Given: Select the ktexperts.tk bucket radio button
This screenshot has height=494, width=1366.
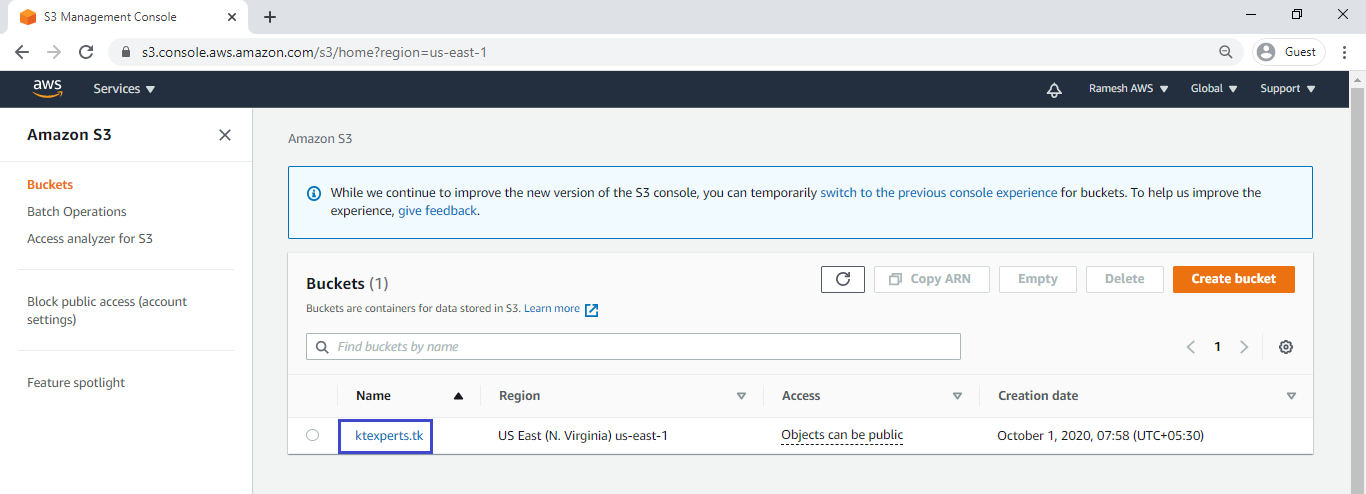Looking at the screenshot, I should 313,435.
